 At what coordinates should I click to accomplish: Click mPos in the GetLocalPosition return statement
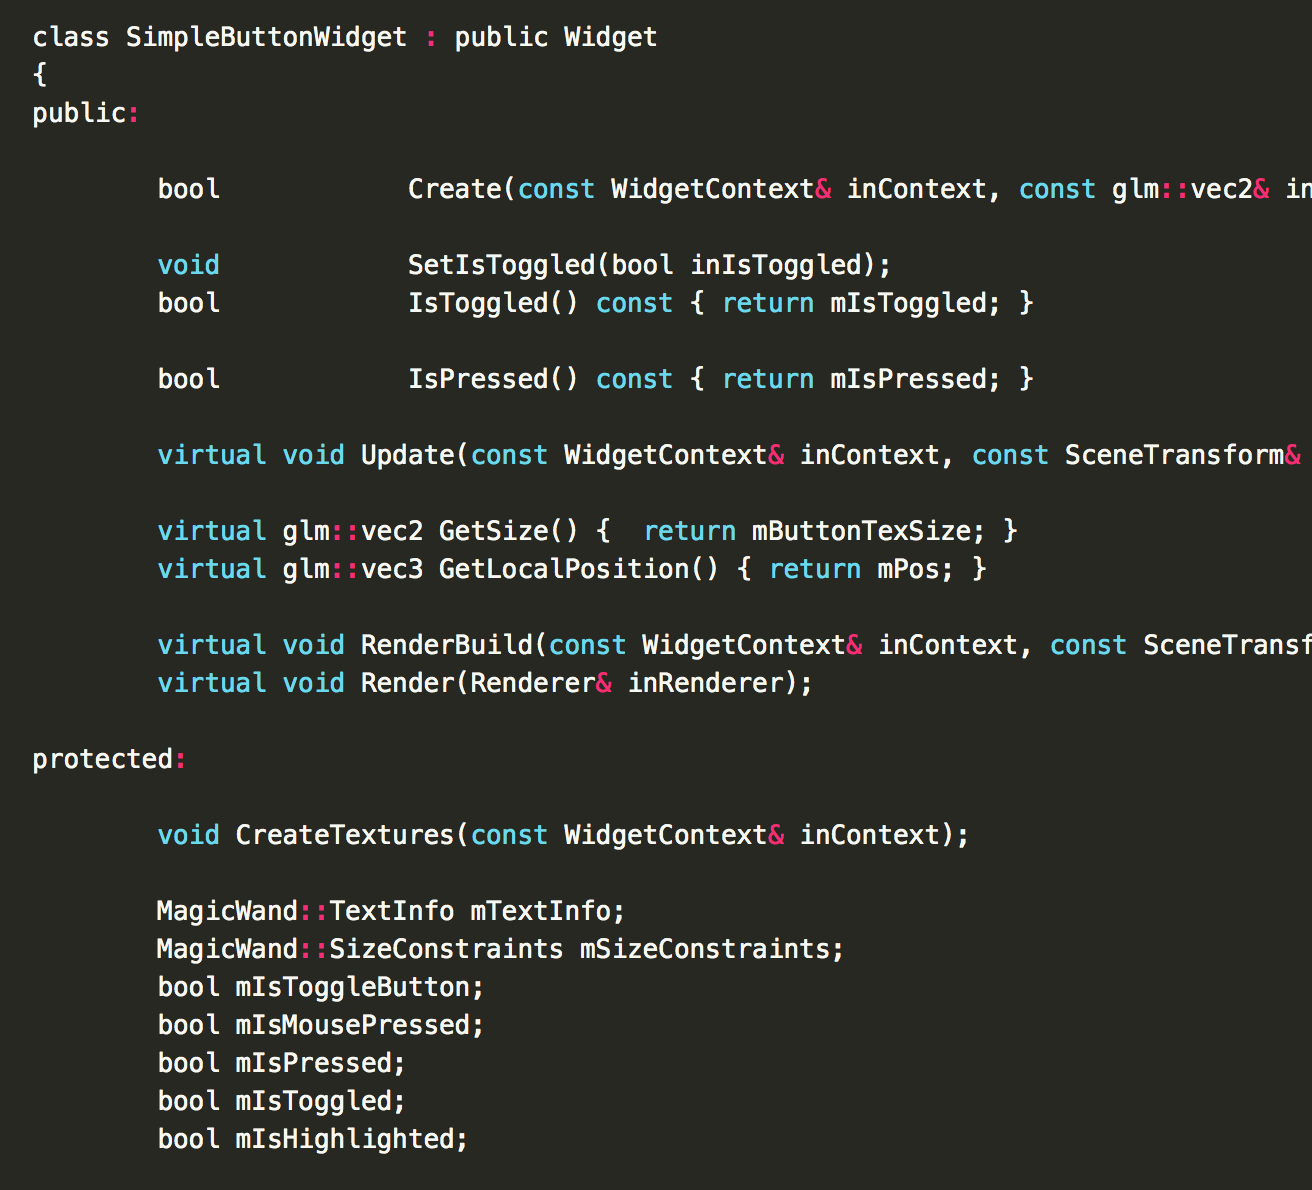(x=908, y=569)
